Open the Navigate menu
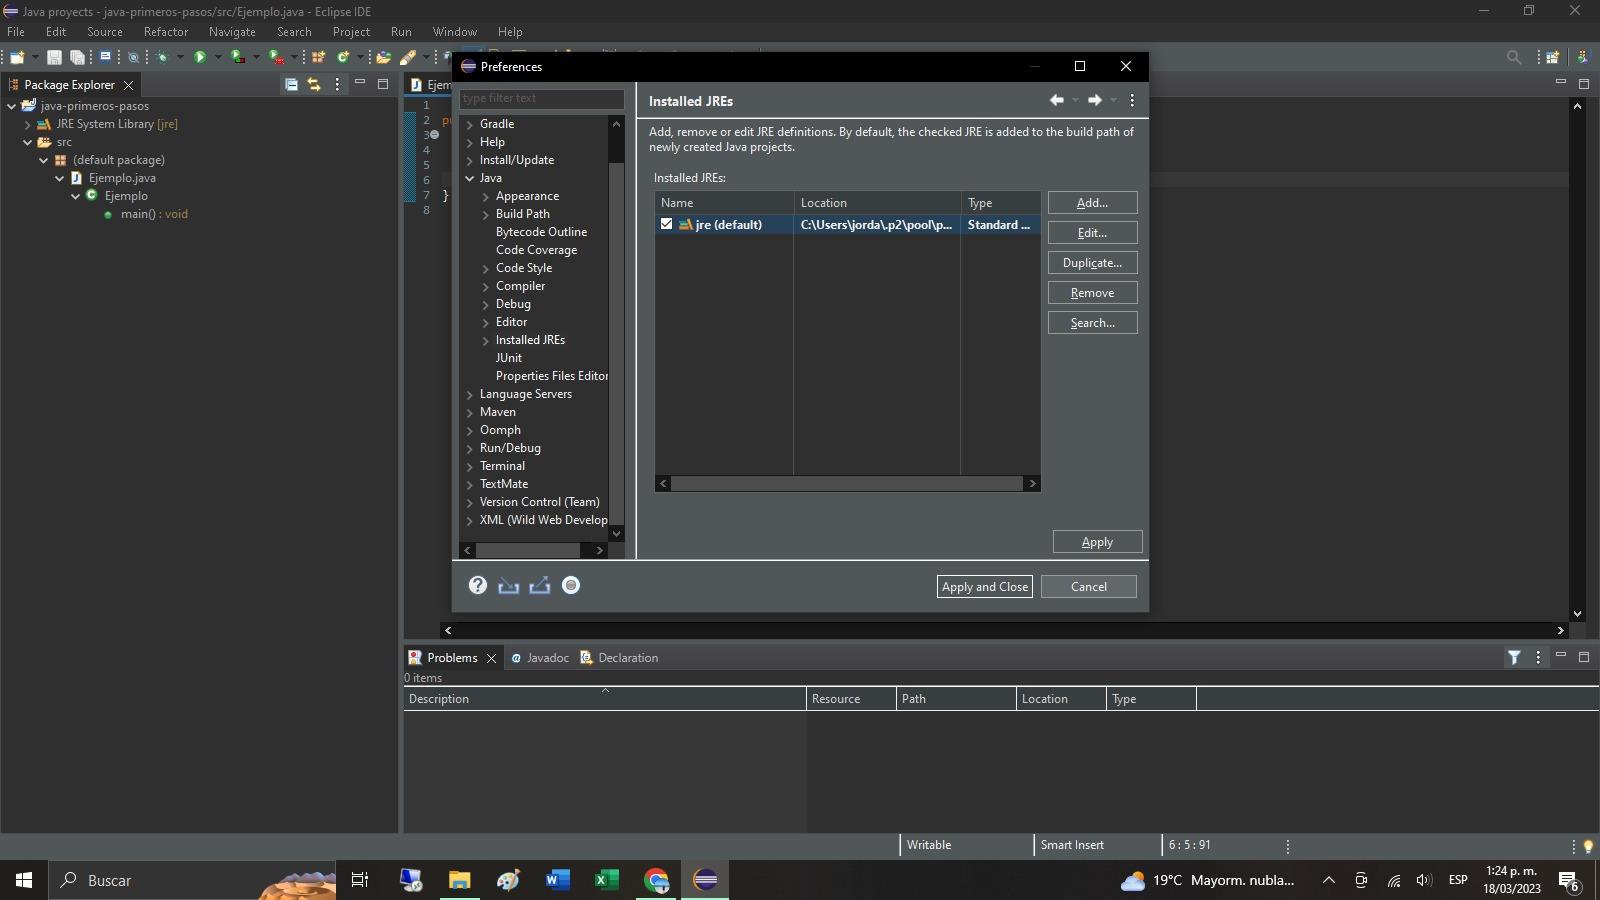The height and width of the screenshot is (900, 1600). click(x=232, y=32)
